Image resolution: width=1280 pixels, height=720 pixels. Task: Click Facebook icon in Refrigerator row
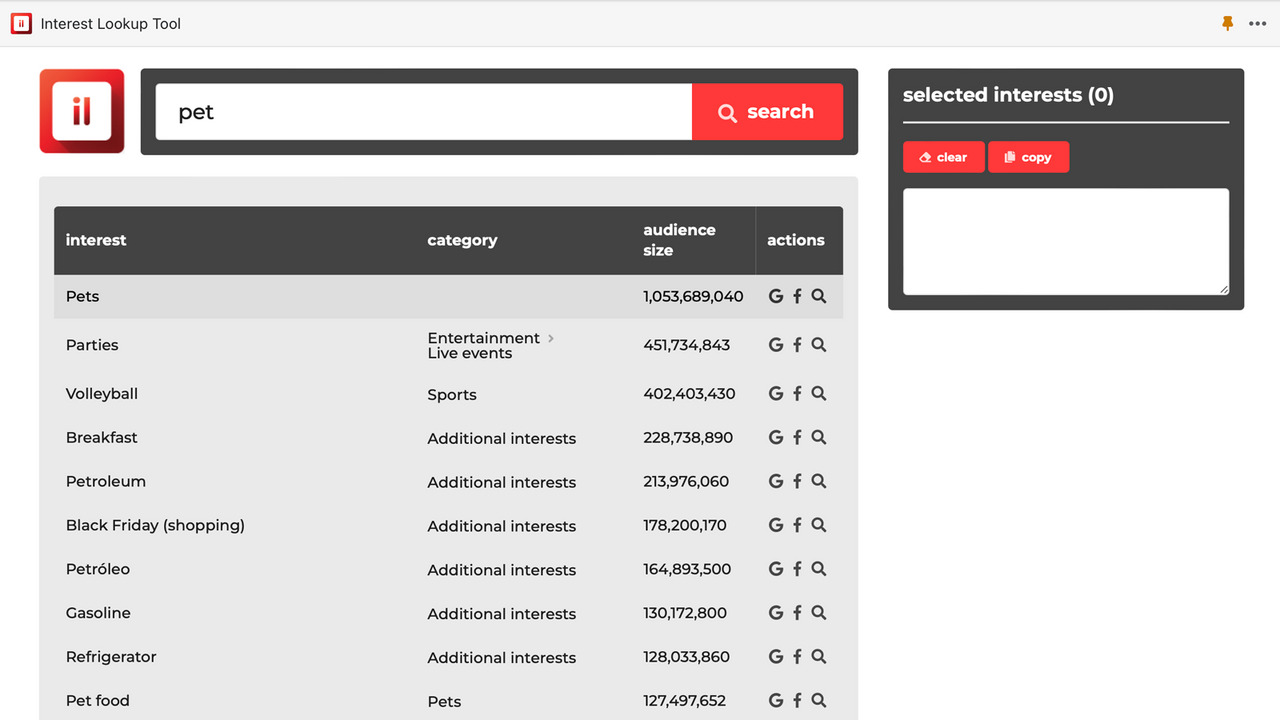[797, 658]
